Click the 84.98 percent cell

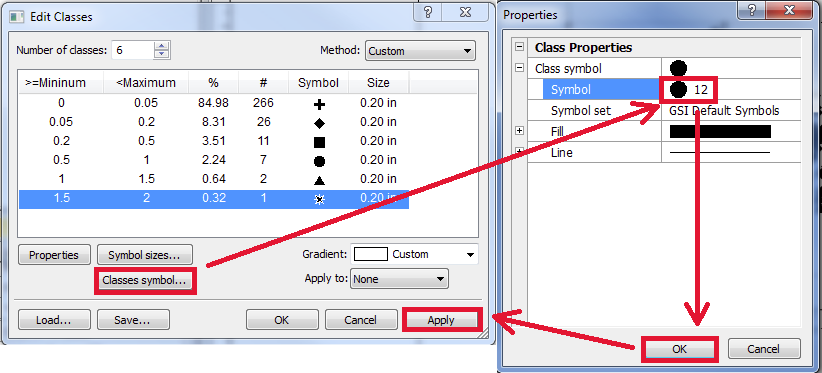click(x=213, y=103)
